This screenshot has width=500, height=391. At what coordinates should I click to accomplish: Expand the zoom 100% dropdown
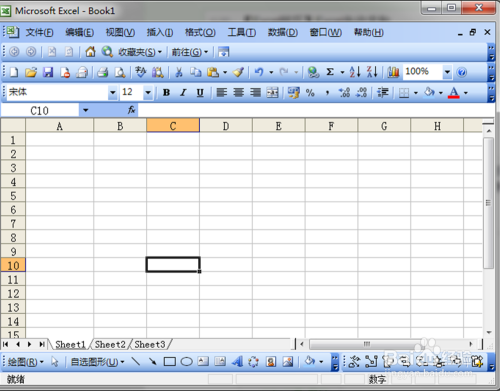pos(447,72)
